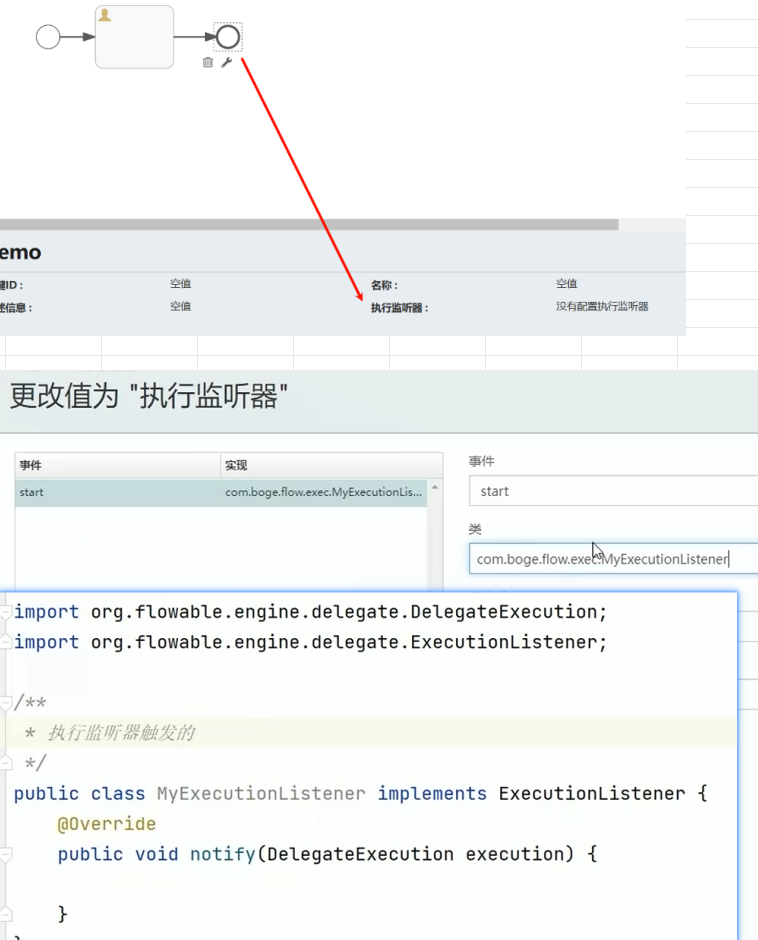
Task: Delete the selected end event with trash icon
Action: click(x=207, y=62)
